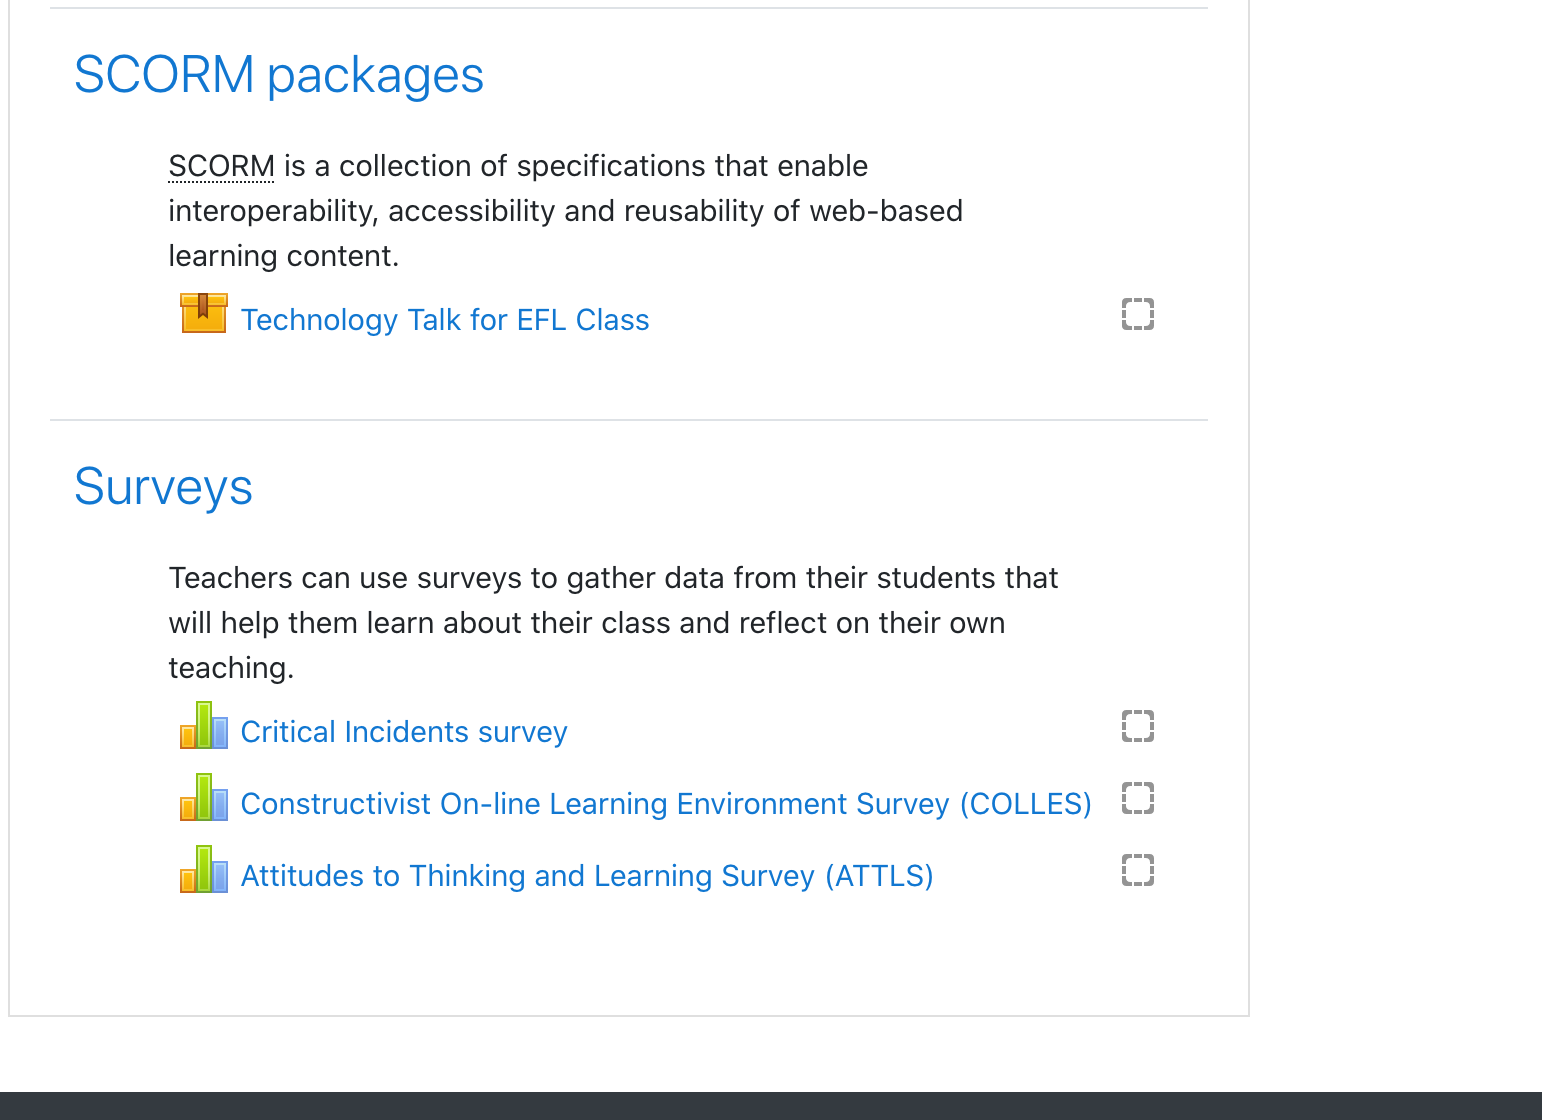
Task: Tick the ATTLS survey completion checkbox
Action: 1138,870
